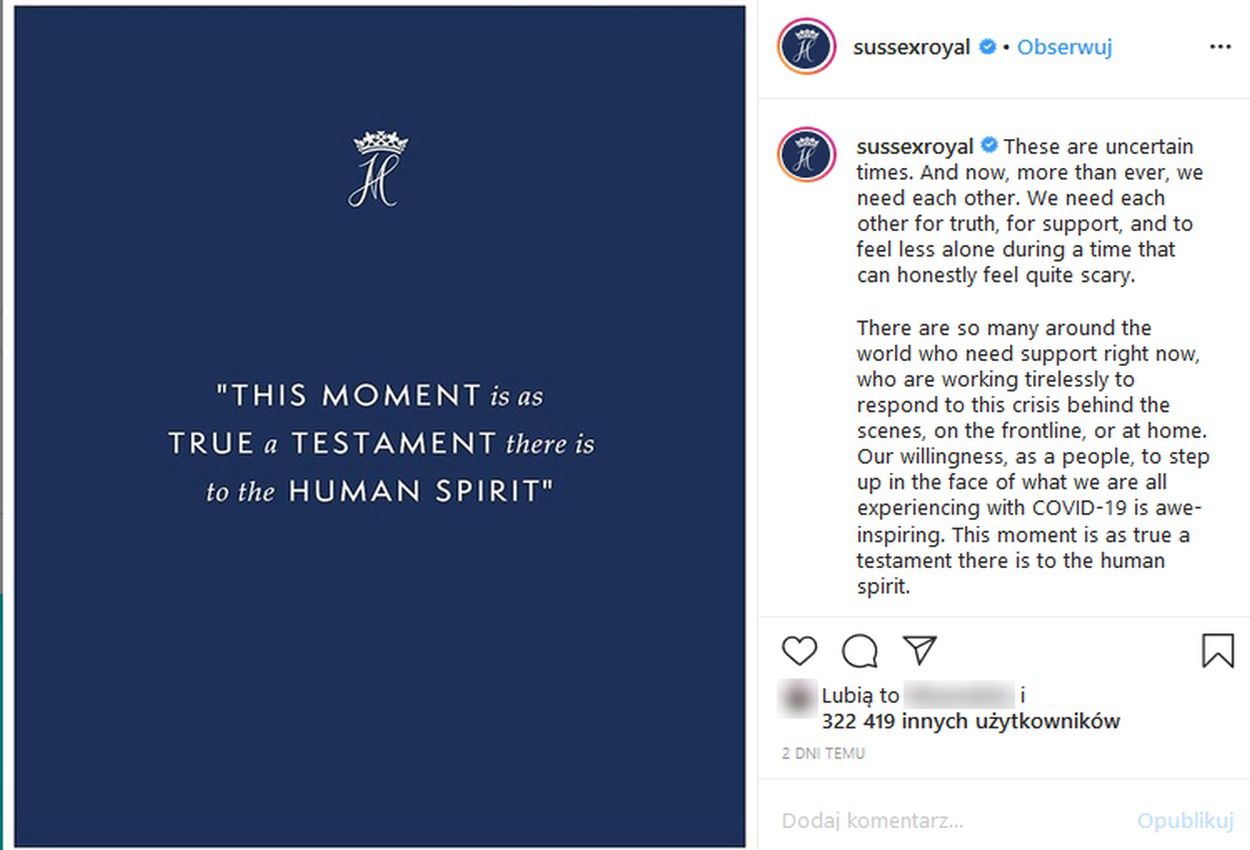This screenshot has height=850, width=1250.
Task: Click the blurred liker username
Action: (x=959, y=695)
